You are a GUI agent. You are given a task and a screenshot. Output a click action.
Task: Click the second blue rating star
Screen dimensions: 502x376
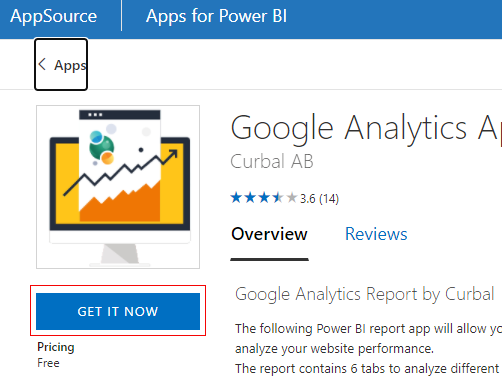coord(250,198)
